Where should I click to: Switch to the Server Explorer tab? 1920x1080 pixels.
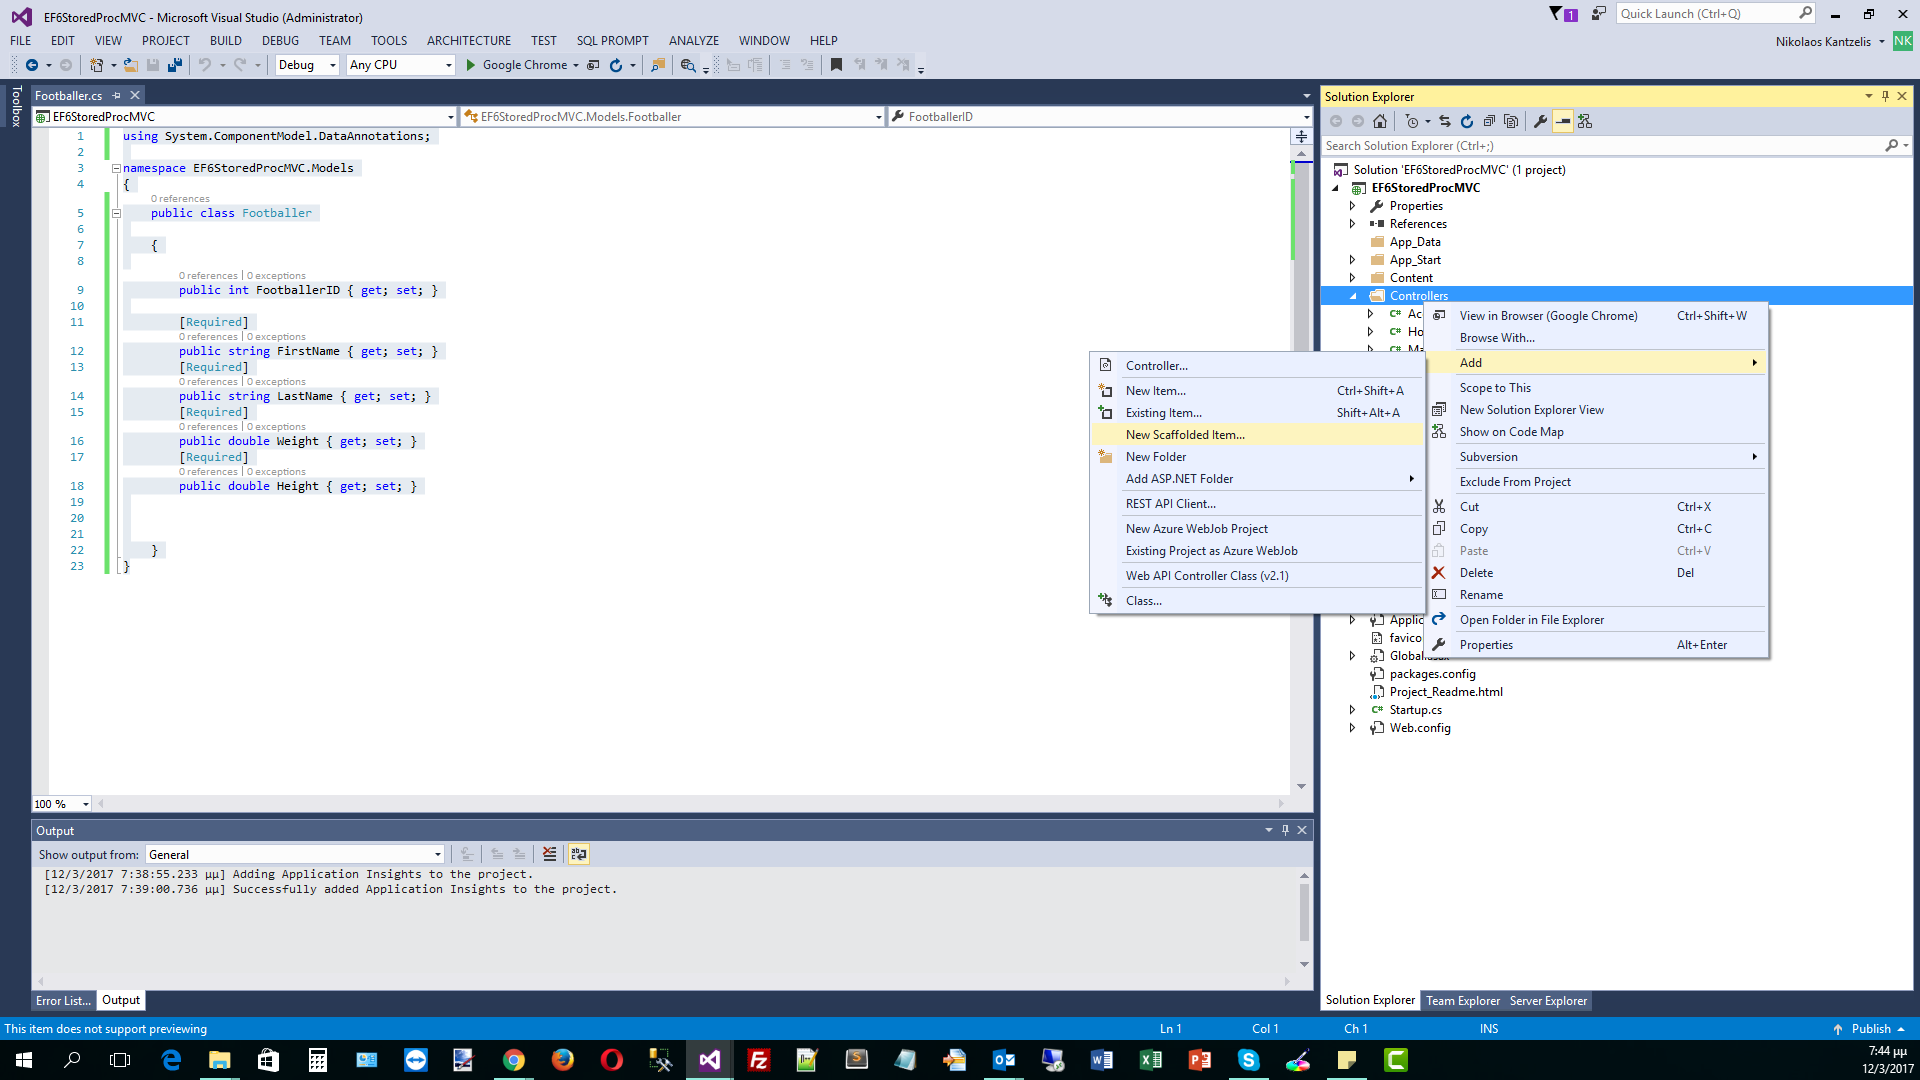1548,1001
